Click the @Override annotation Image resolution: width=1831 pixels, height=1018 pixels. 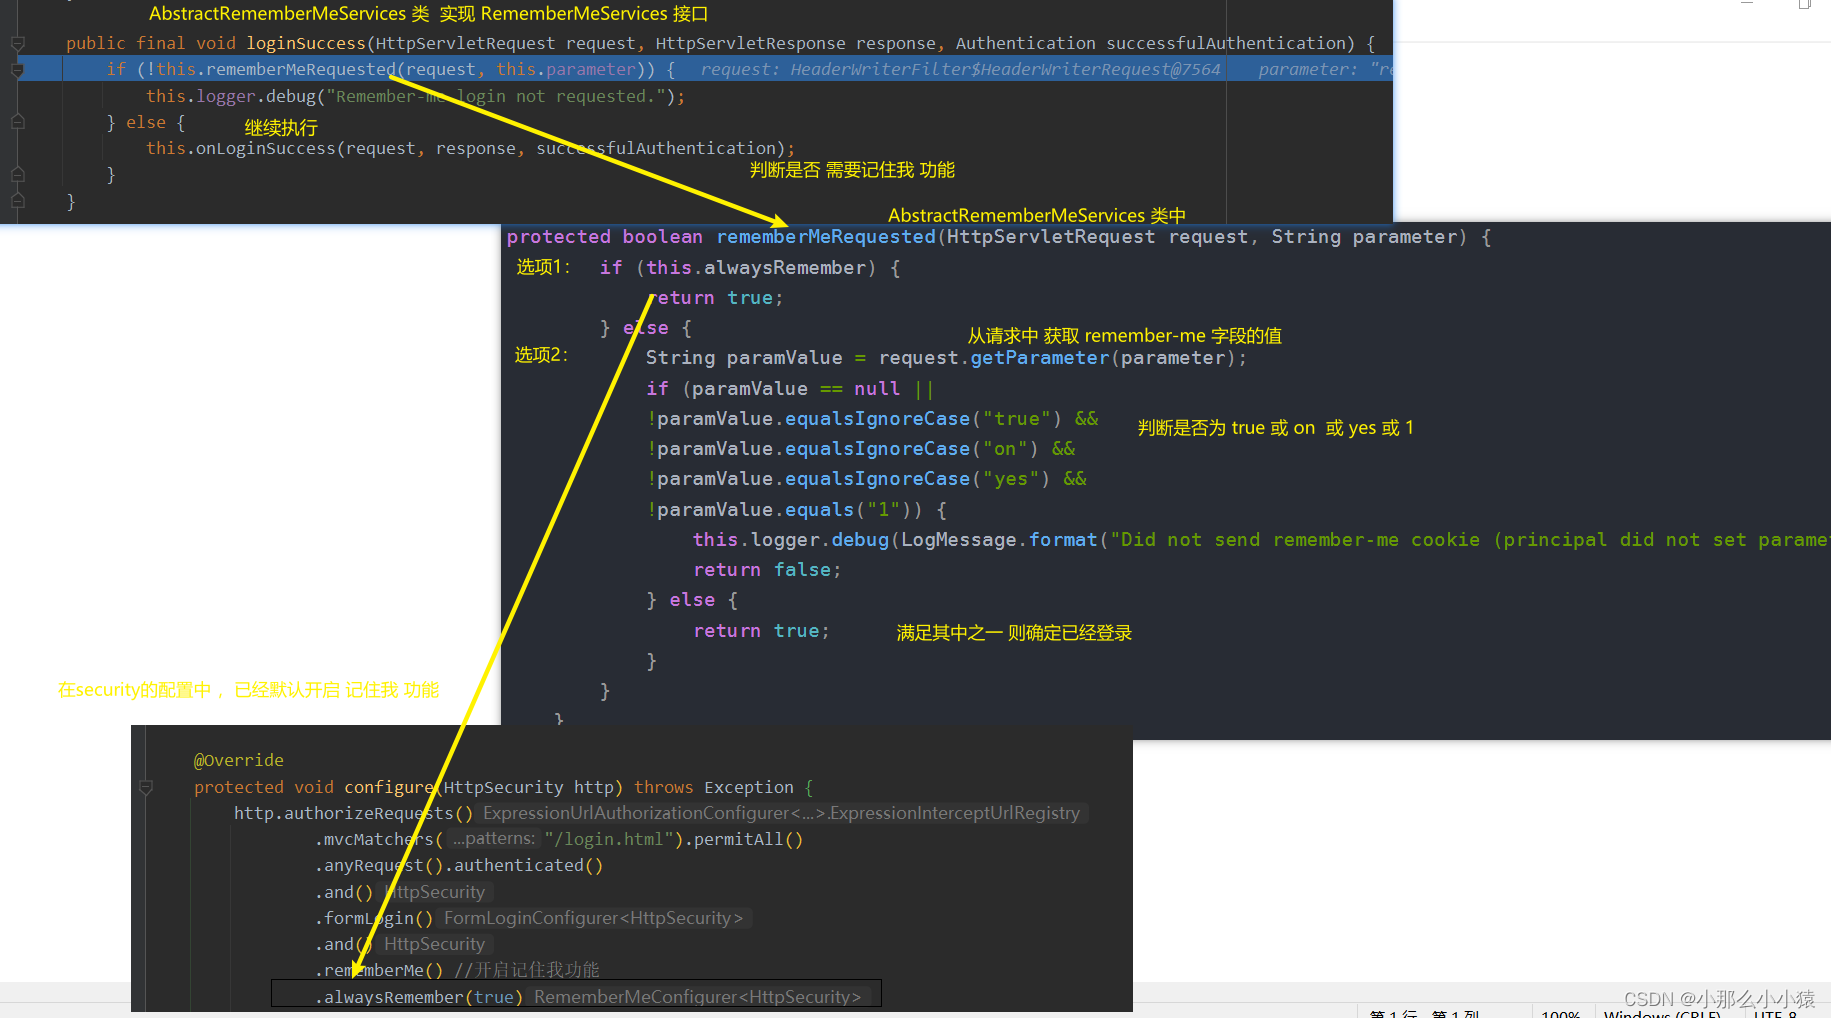(x=238, y=760)
